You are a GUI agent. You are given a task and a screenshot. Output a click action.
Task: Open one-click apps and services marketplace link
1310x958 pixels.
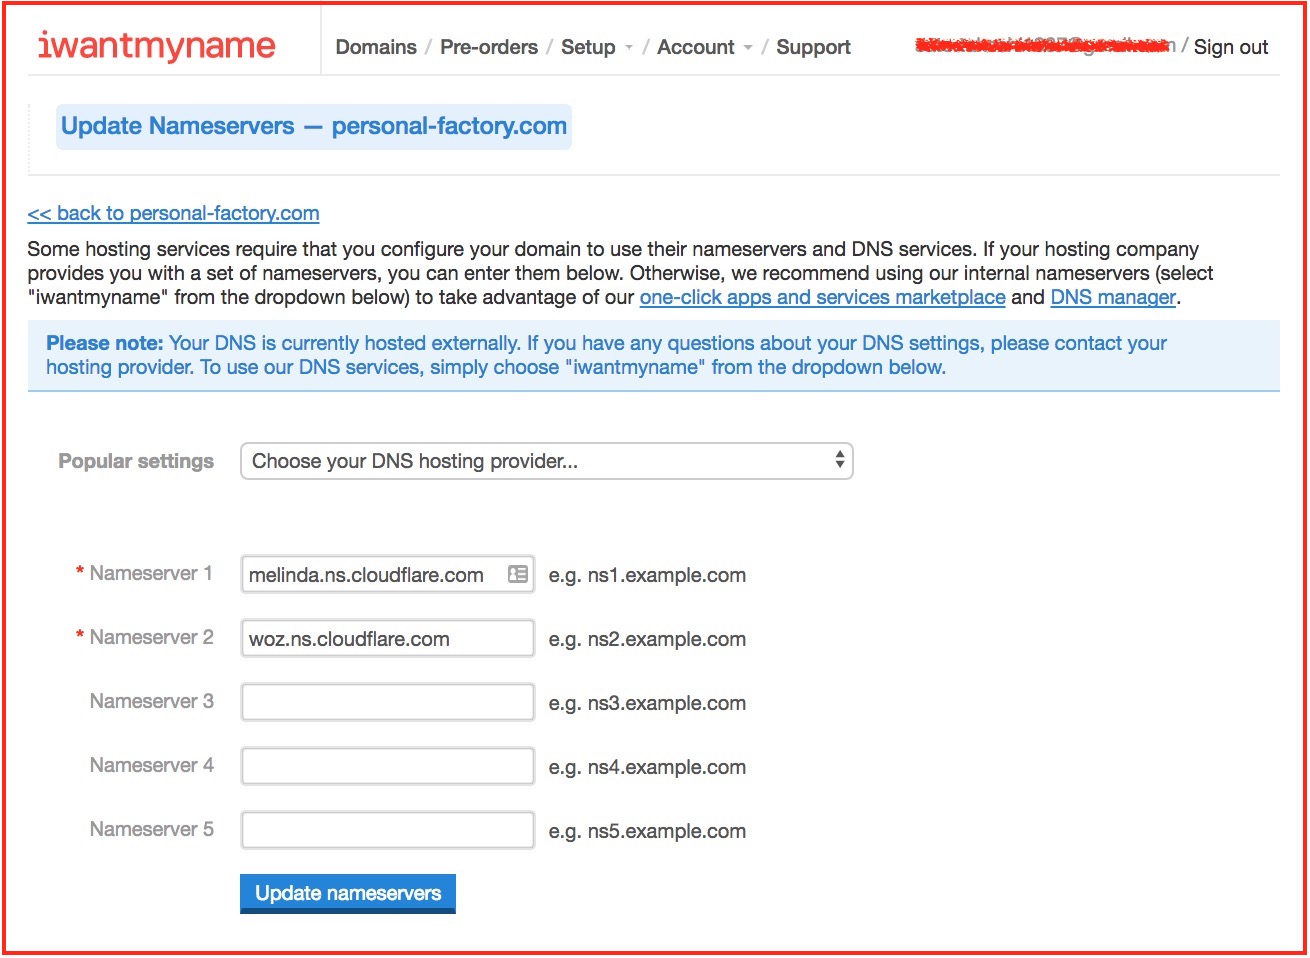[x=823, y=297]
